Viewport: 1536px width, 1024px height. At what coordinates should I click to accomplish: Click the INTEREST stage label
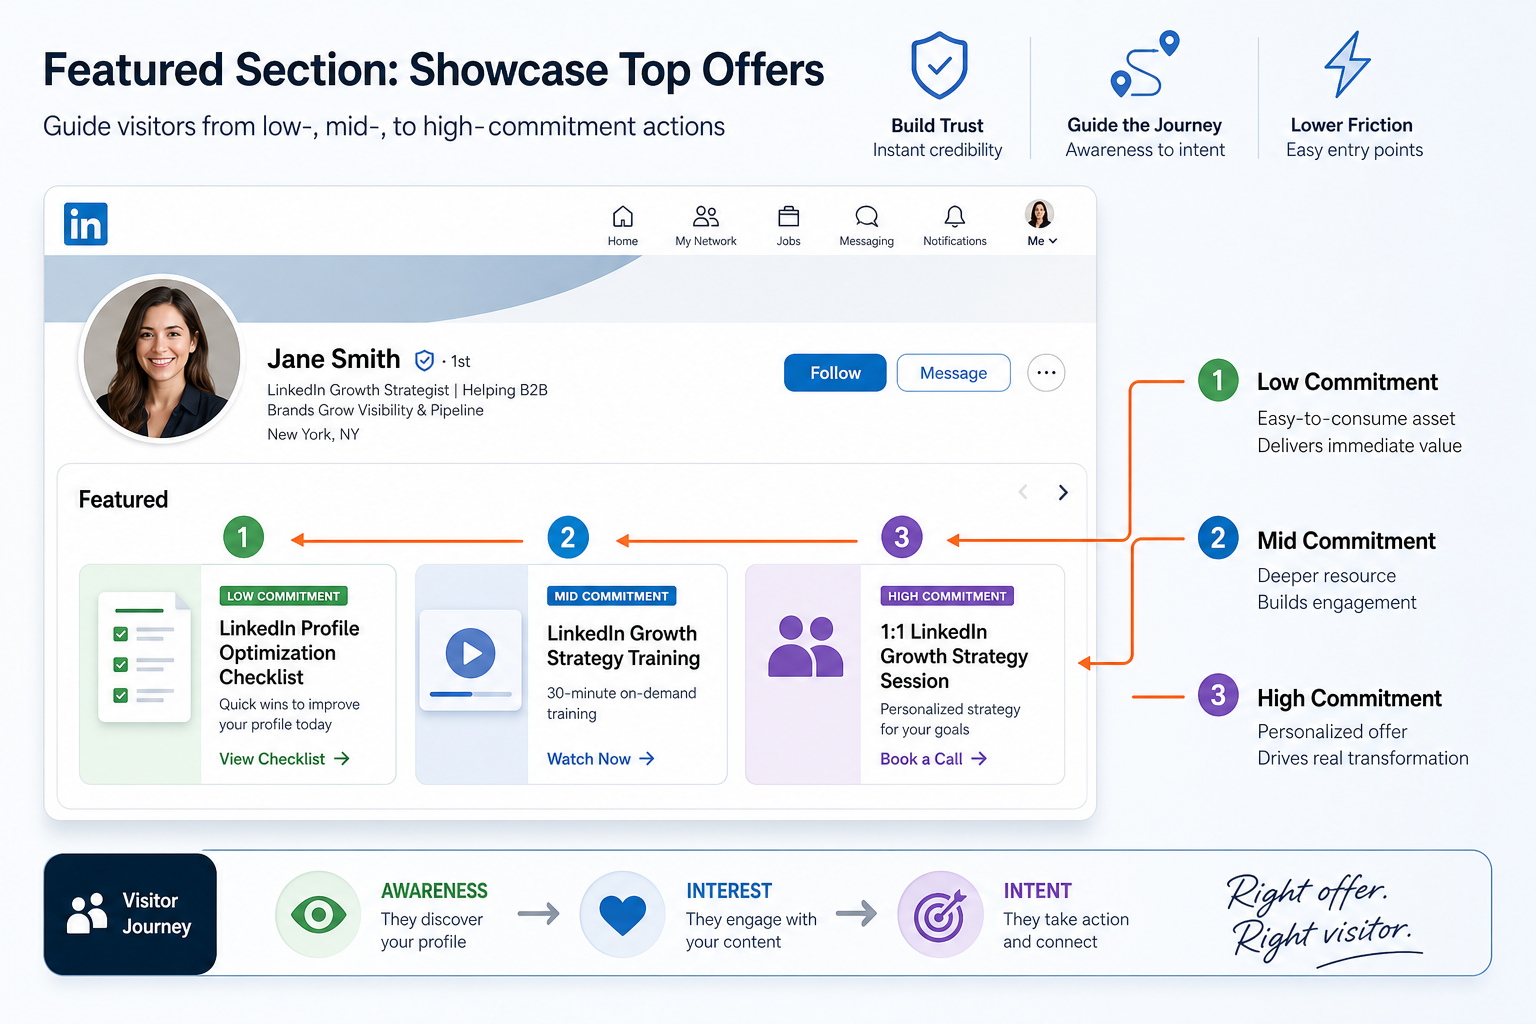point(729,891)
